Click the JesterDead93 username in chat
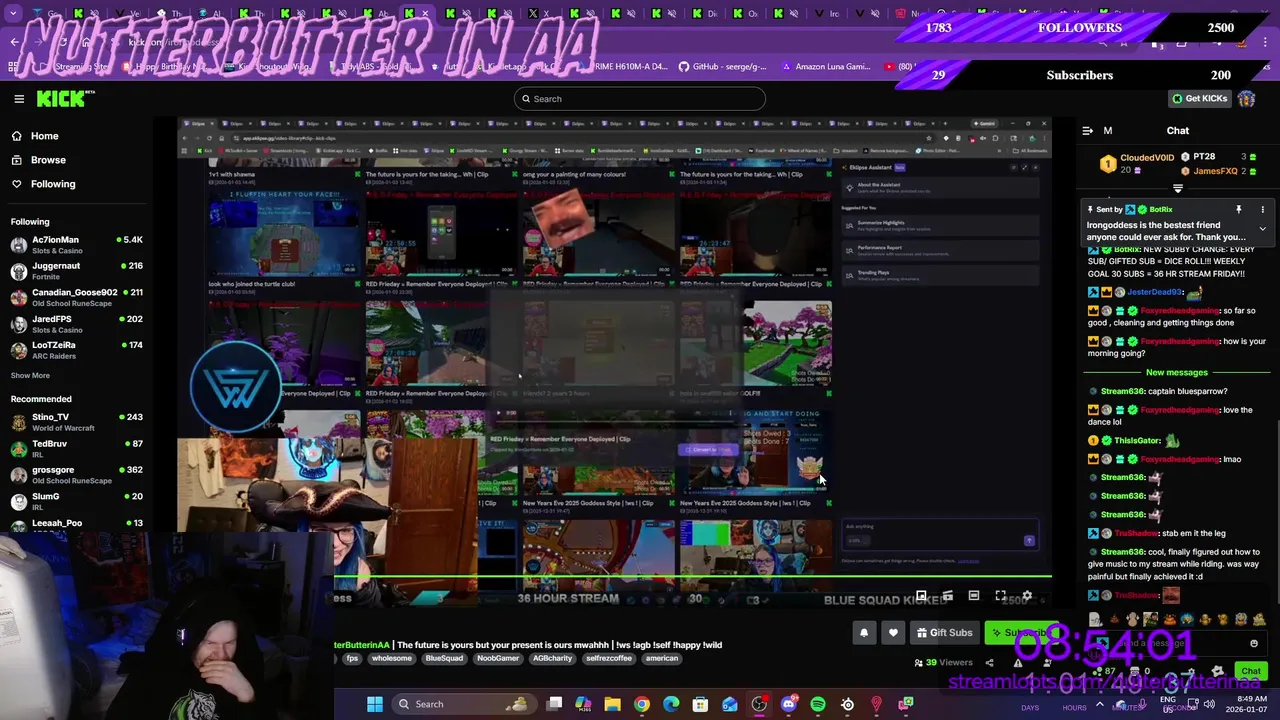This screenshot has height=720, width=1280. tap(1155, 292)
